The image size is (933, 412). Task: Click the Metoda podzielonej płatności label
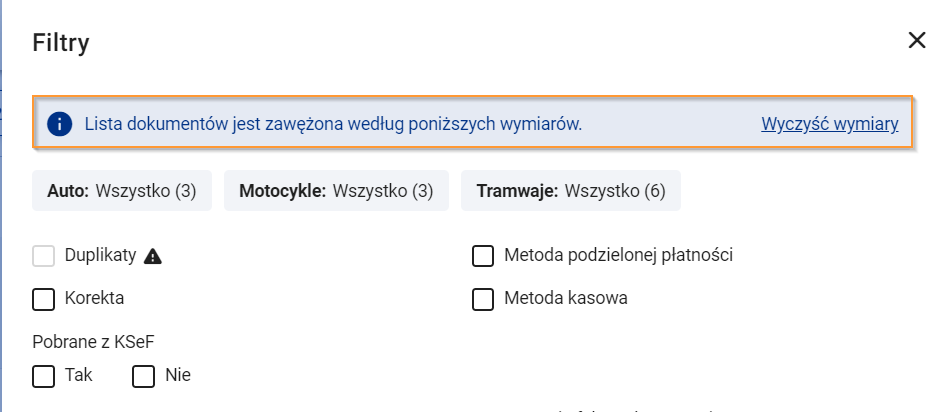click(618, 255)
